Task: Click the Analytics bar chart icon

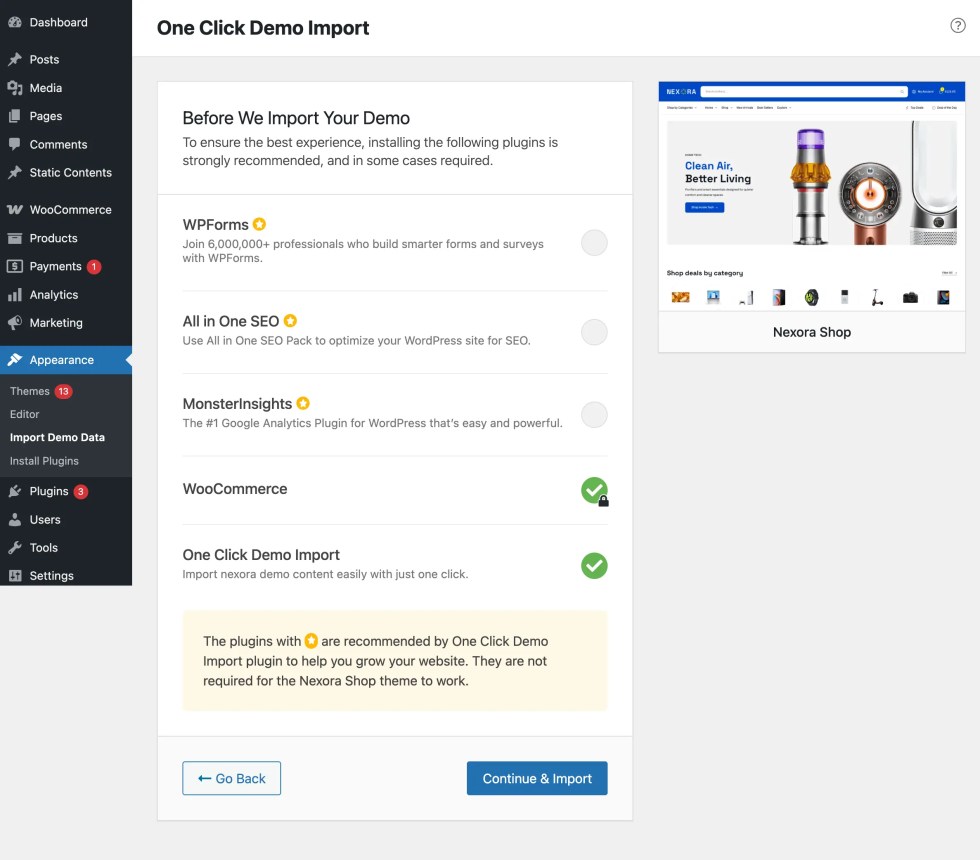Action: (15, 294)
